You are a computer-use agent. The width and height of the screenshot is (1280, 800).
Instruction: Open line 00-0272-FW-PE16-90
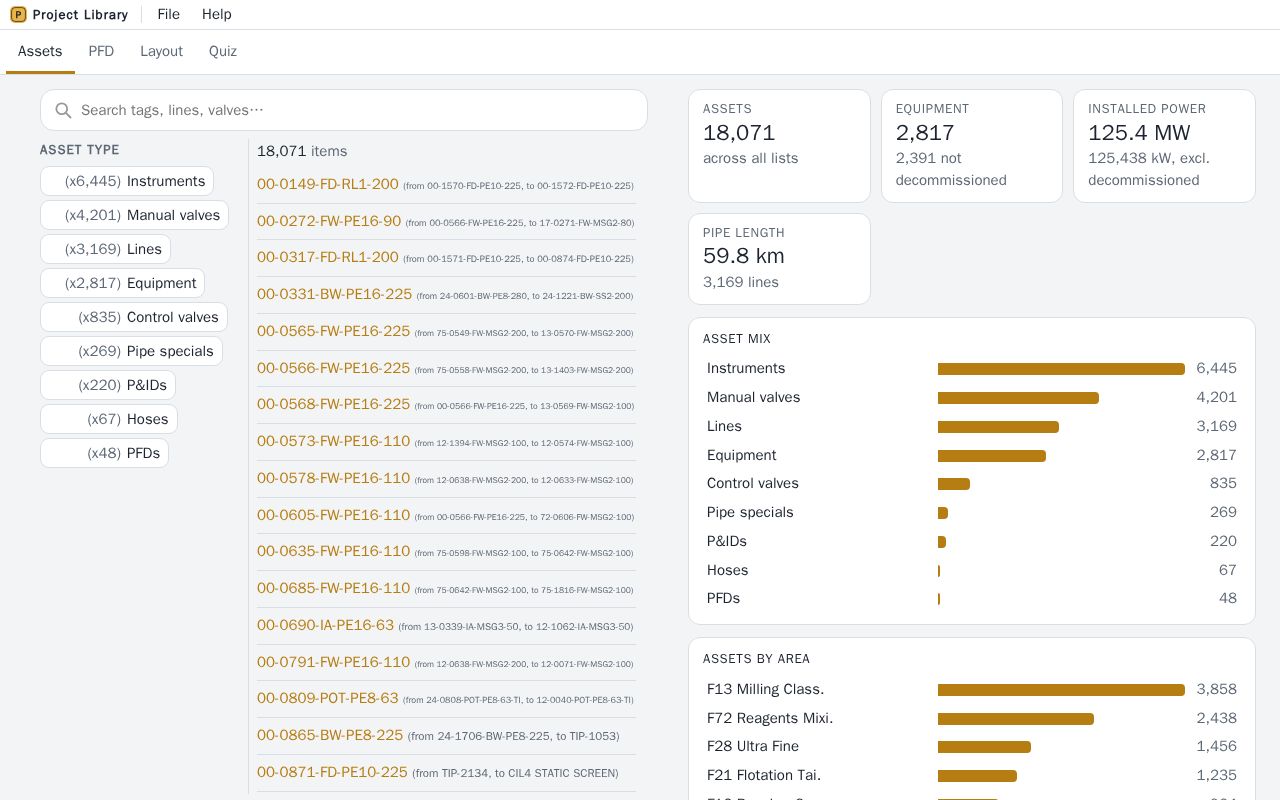point(329,221)
